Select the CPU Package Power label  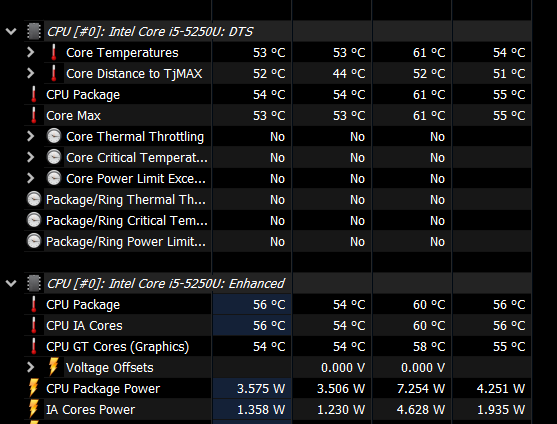[103, 388]
